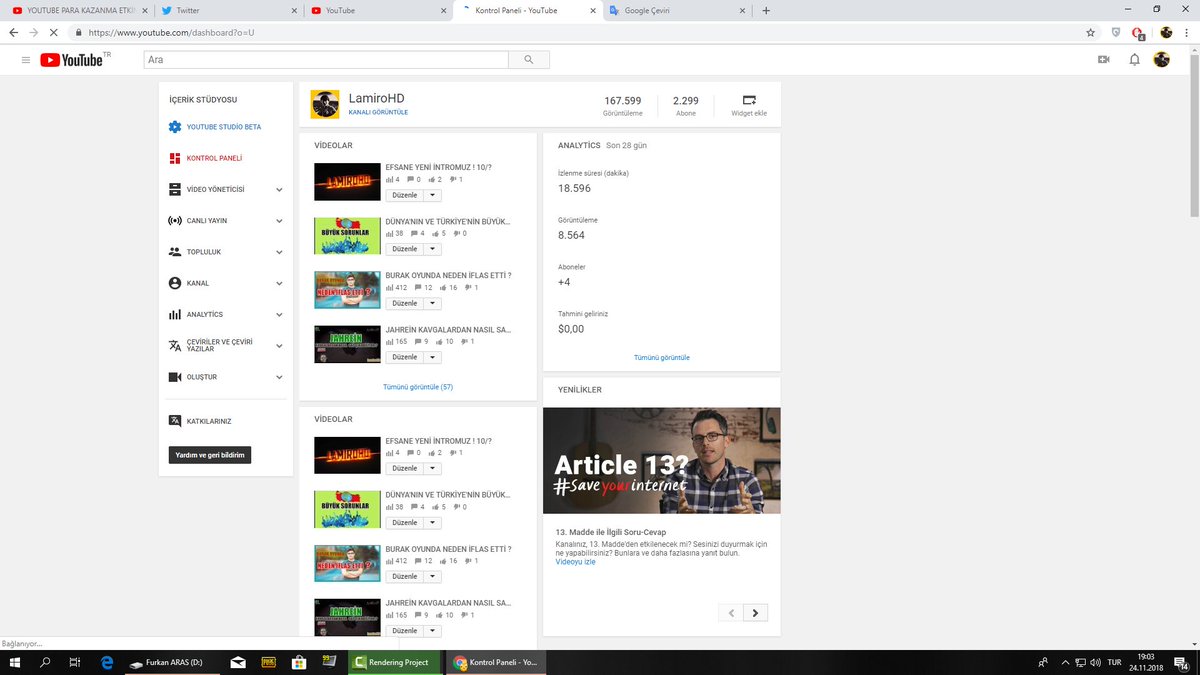Click the YouTube logo
This screenshot has width=1200, height=675.
click(71, 60)
